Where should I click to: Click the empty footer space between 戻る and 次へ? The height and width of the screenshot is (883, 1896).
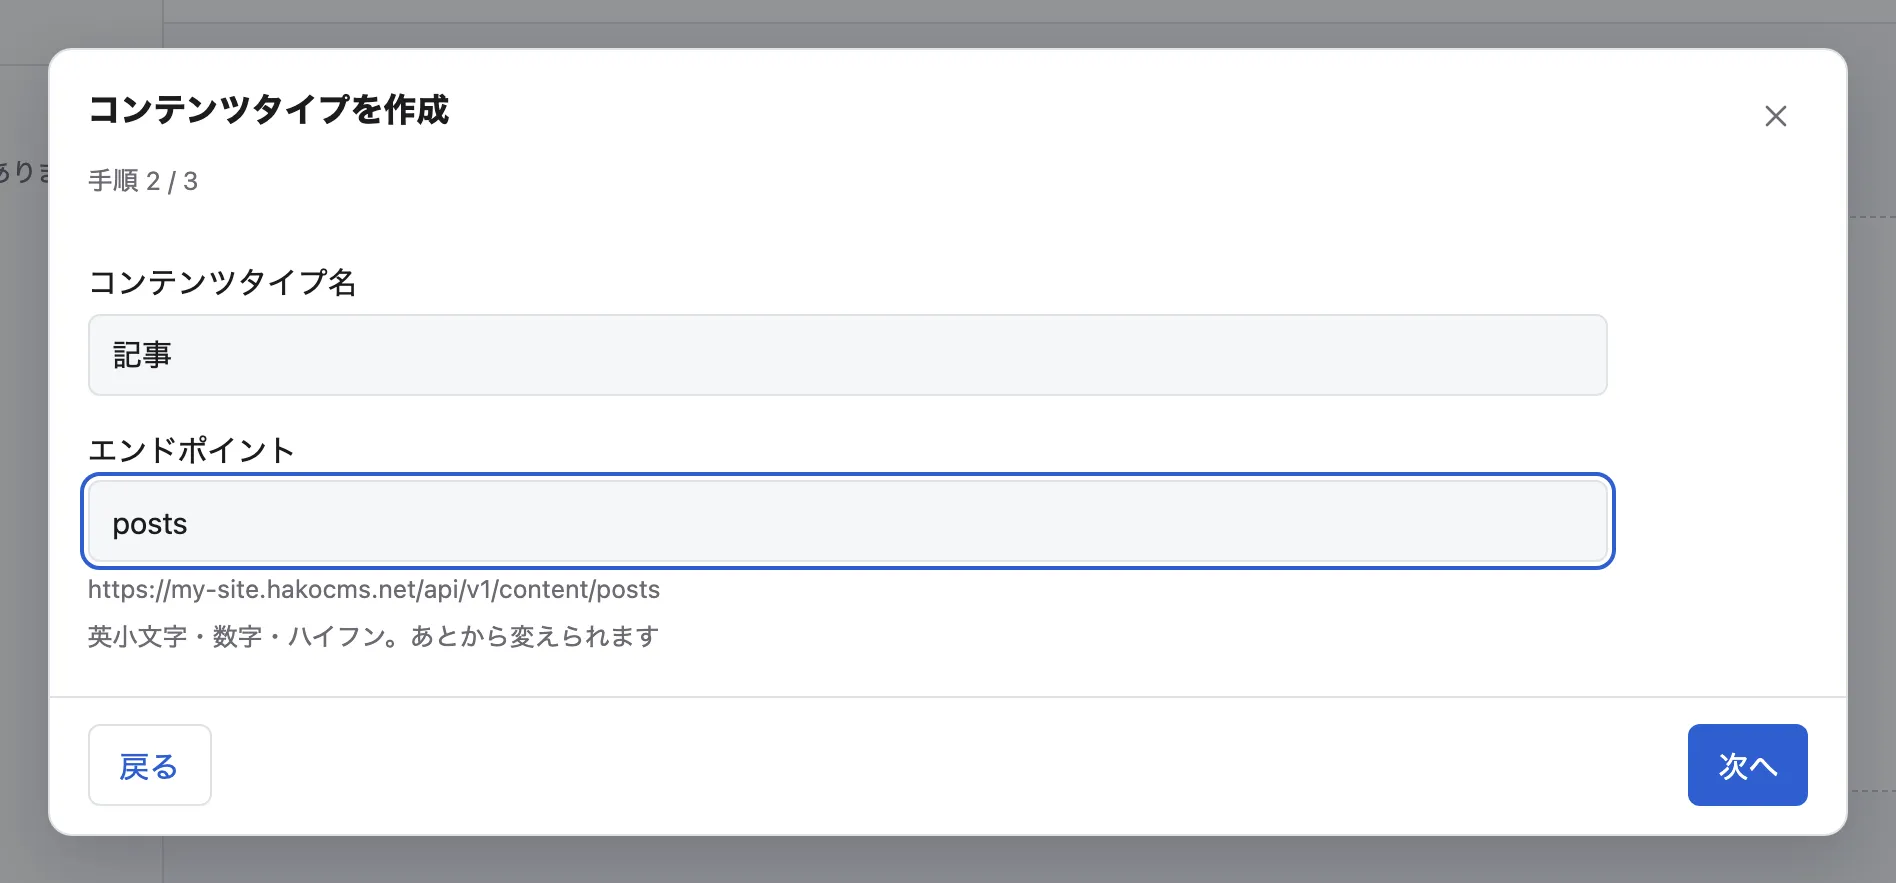(950, 765)
